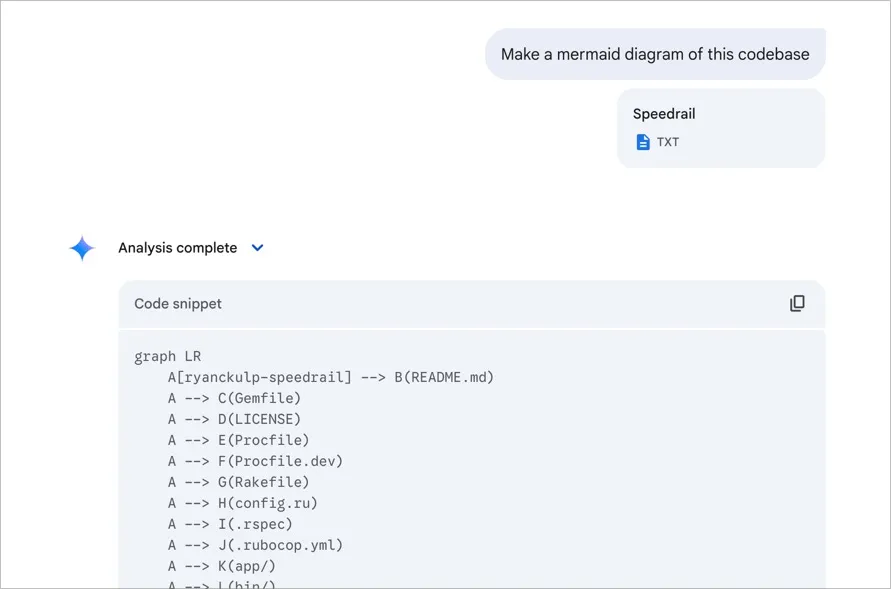The image size is (891, 589).
Task: Select the "Make a mermaid diagram" message bubble
Action: tap(655, 54)
